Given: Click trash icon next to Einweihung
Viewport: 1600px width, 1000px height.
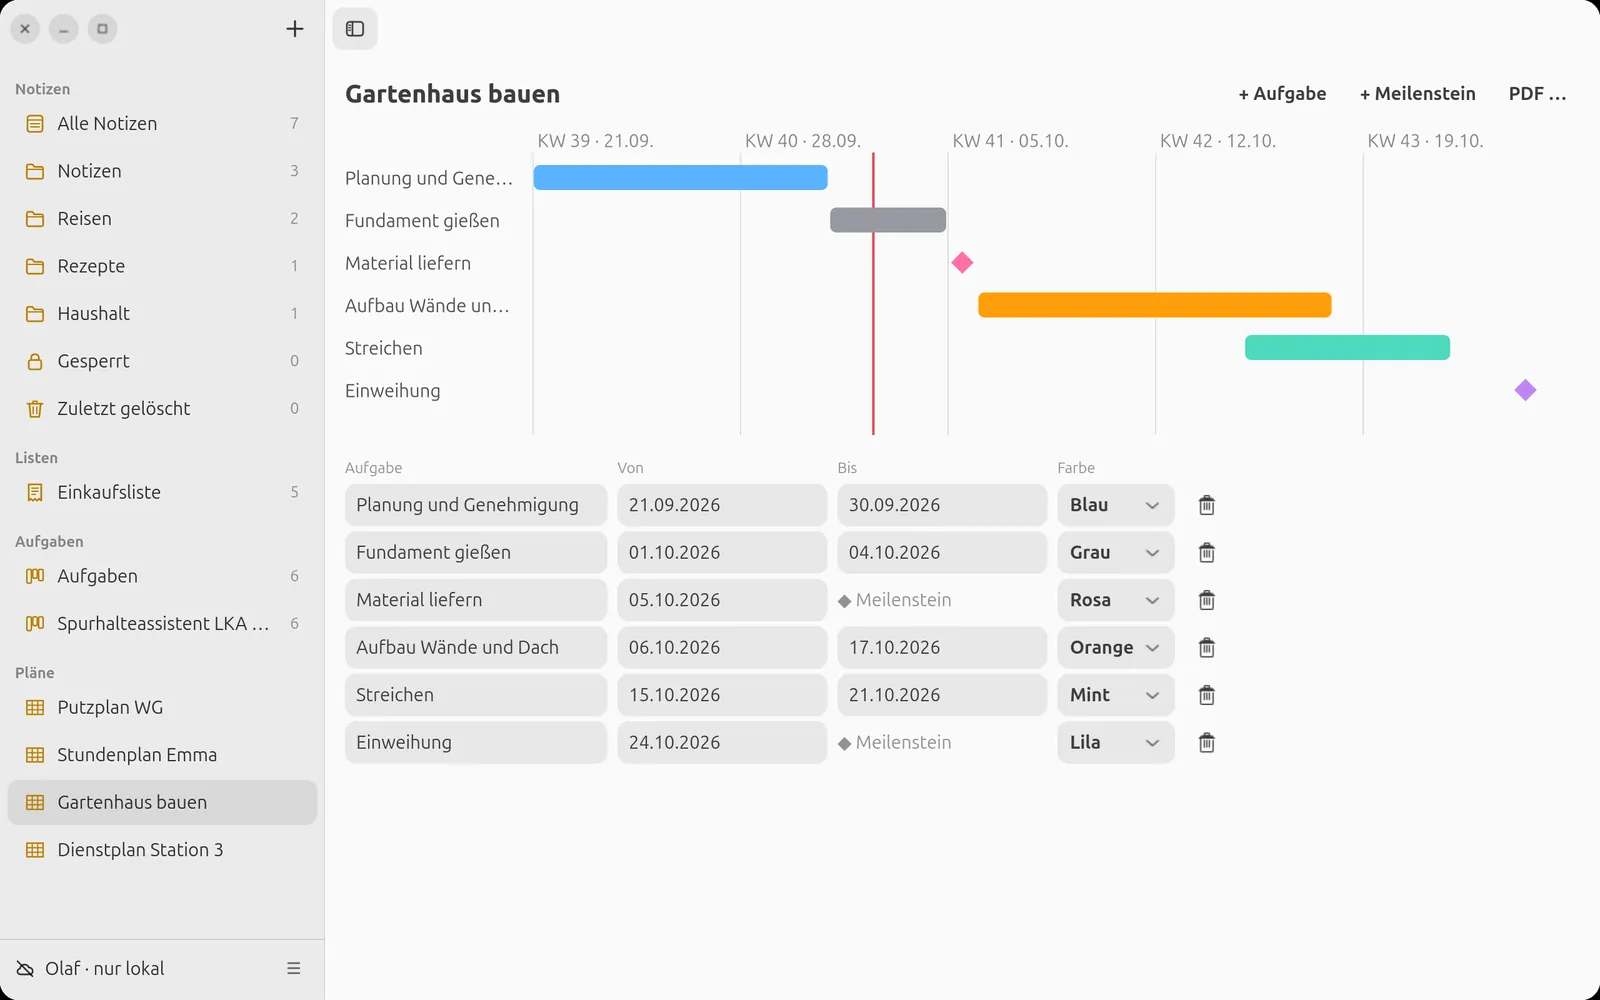Looking at the screenshot, I should coord(1207,743).
